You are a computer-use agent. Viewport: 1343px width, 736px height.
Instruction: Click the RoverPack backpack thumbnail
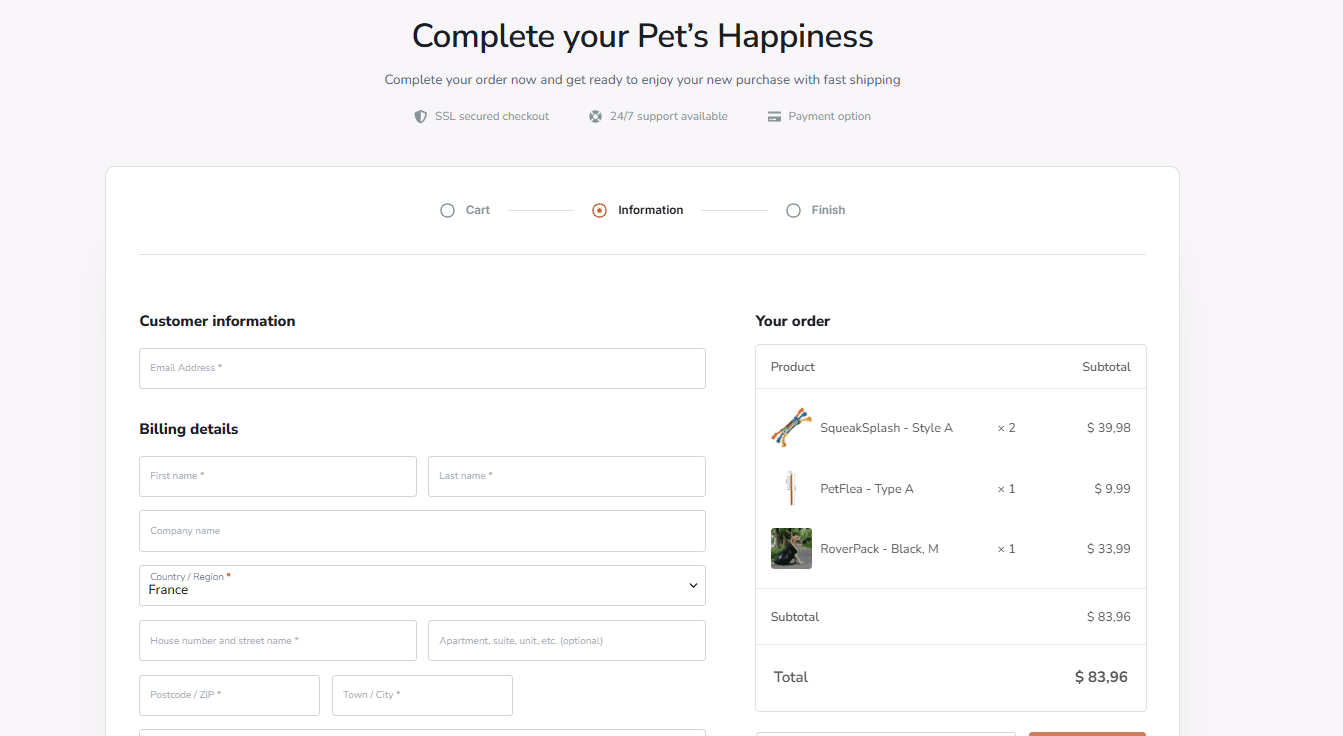(791, 548)
